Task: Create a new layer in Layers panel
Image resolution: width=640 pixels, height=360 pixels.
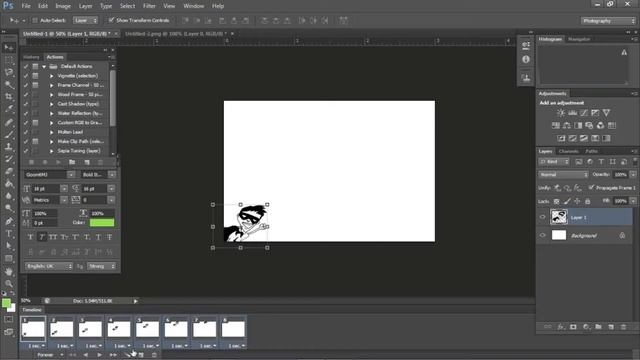Action: tap(611, 327)
